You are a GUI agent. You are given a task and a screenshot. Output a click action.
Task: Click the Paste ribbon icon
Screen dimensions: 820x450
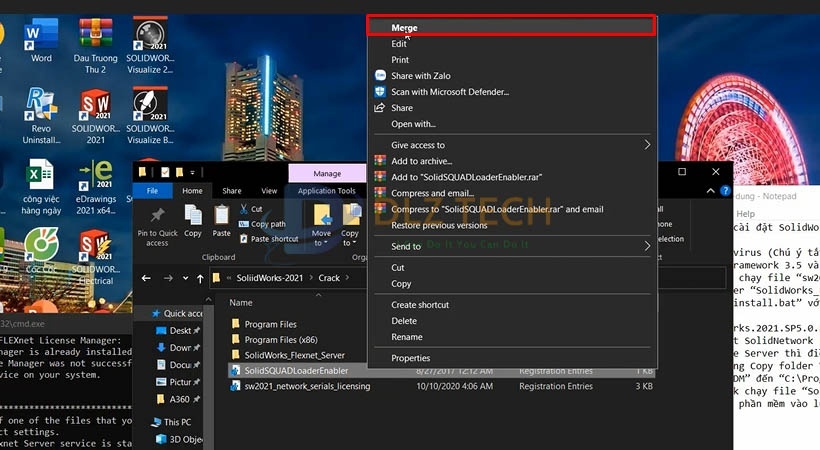tap(221, 221)
